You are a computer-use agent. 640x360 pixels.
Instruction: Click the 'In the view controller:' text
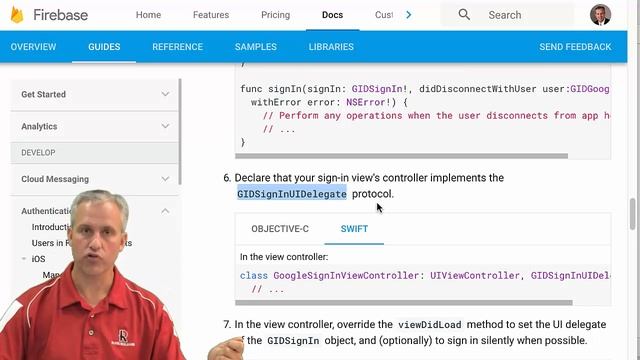click(284, 257)
